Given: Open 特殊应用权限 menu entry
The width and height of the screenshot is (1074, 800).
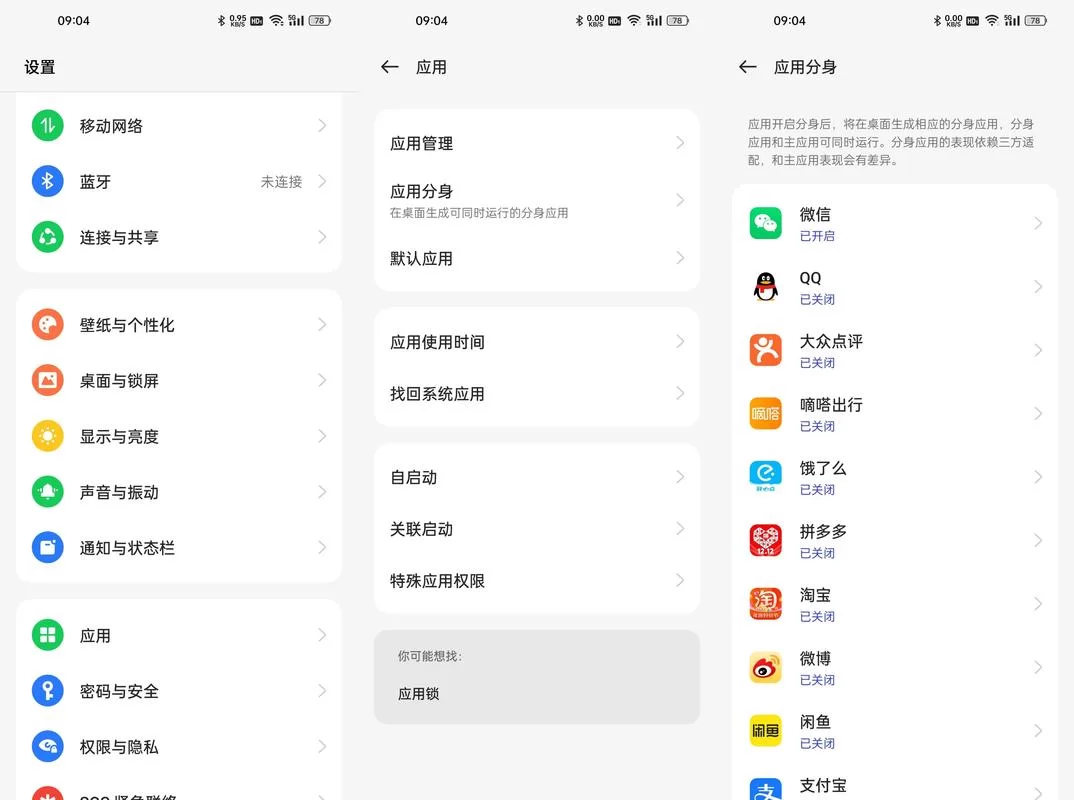Looking at the screenshot, I should (537, 581).
